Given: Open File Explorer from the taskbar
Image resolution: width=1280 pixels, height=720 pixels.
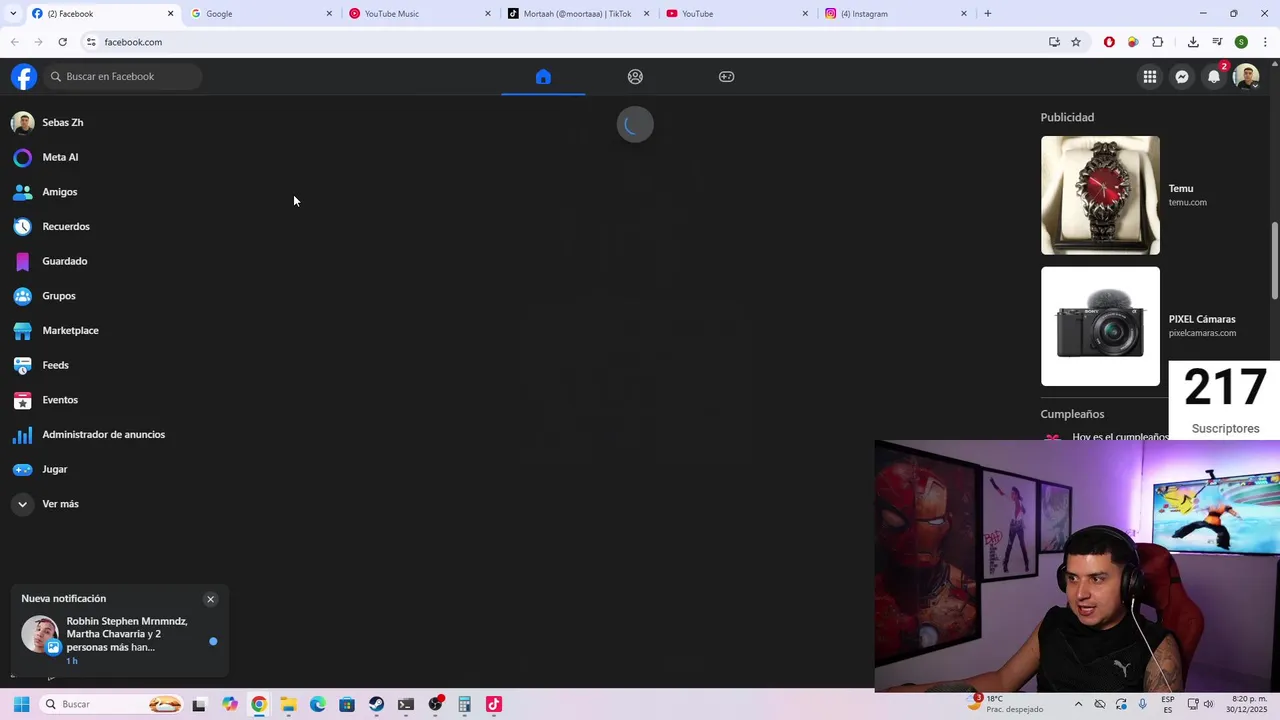Looking at the screenshot, I should pyautogui.click(x=288, y=704).
